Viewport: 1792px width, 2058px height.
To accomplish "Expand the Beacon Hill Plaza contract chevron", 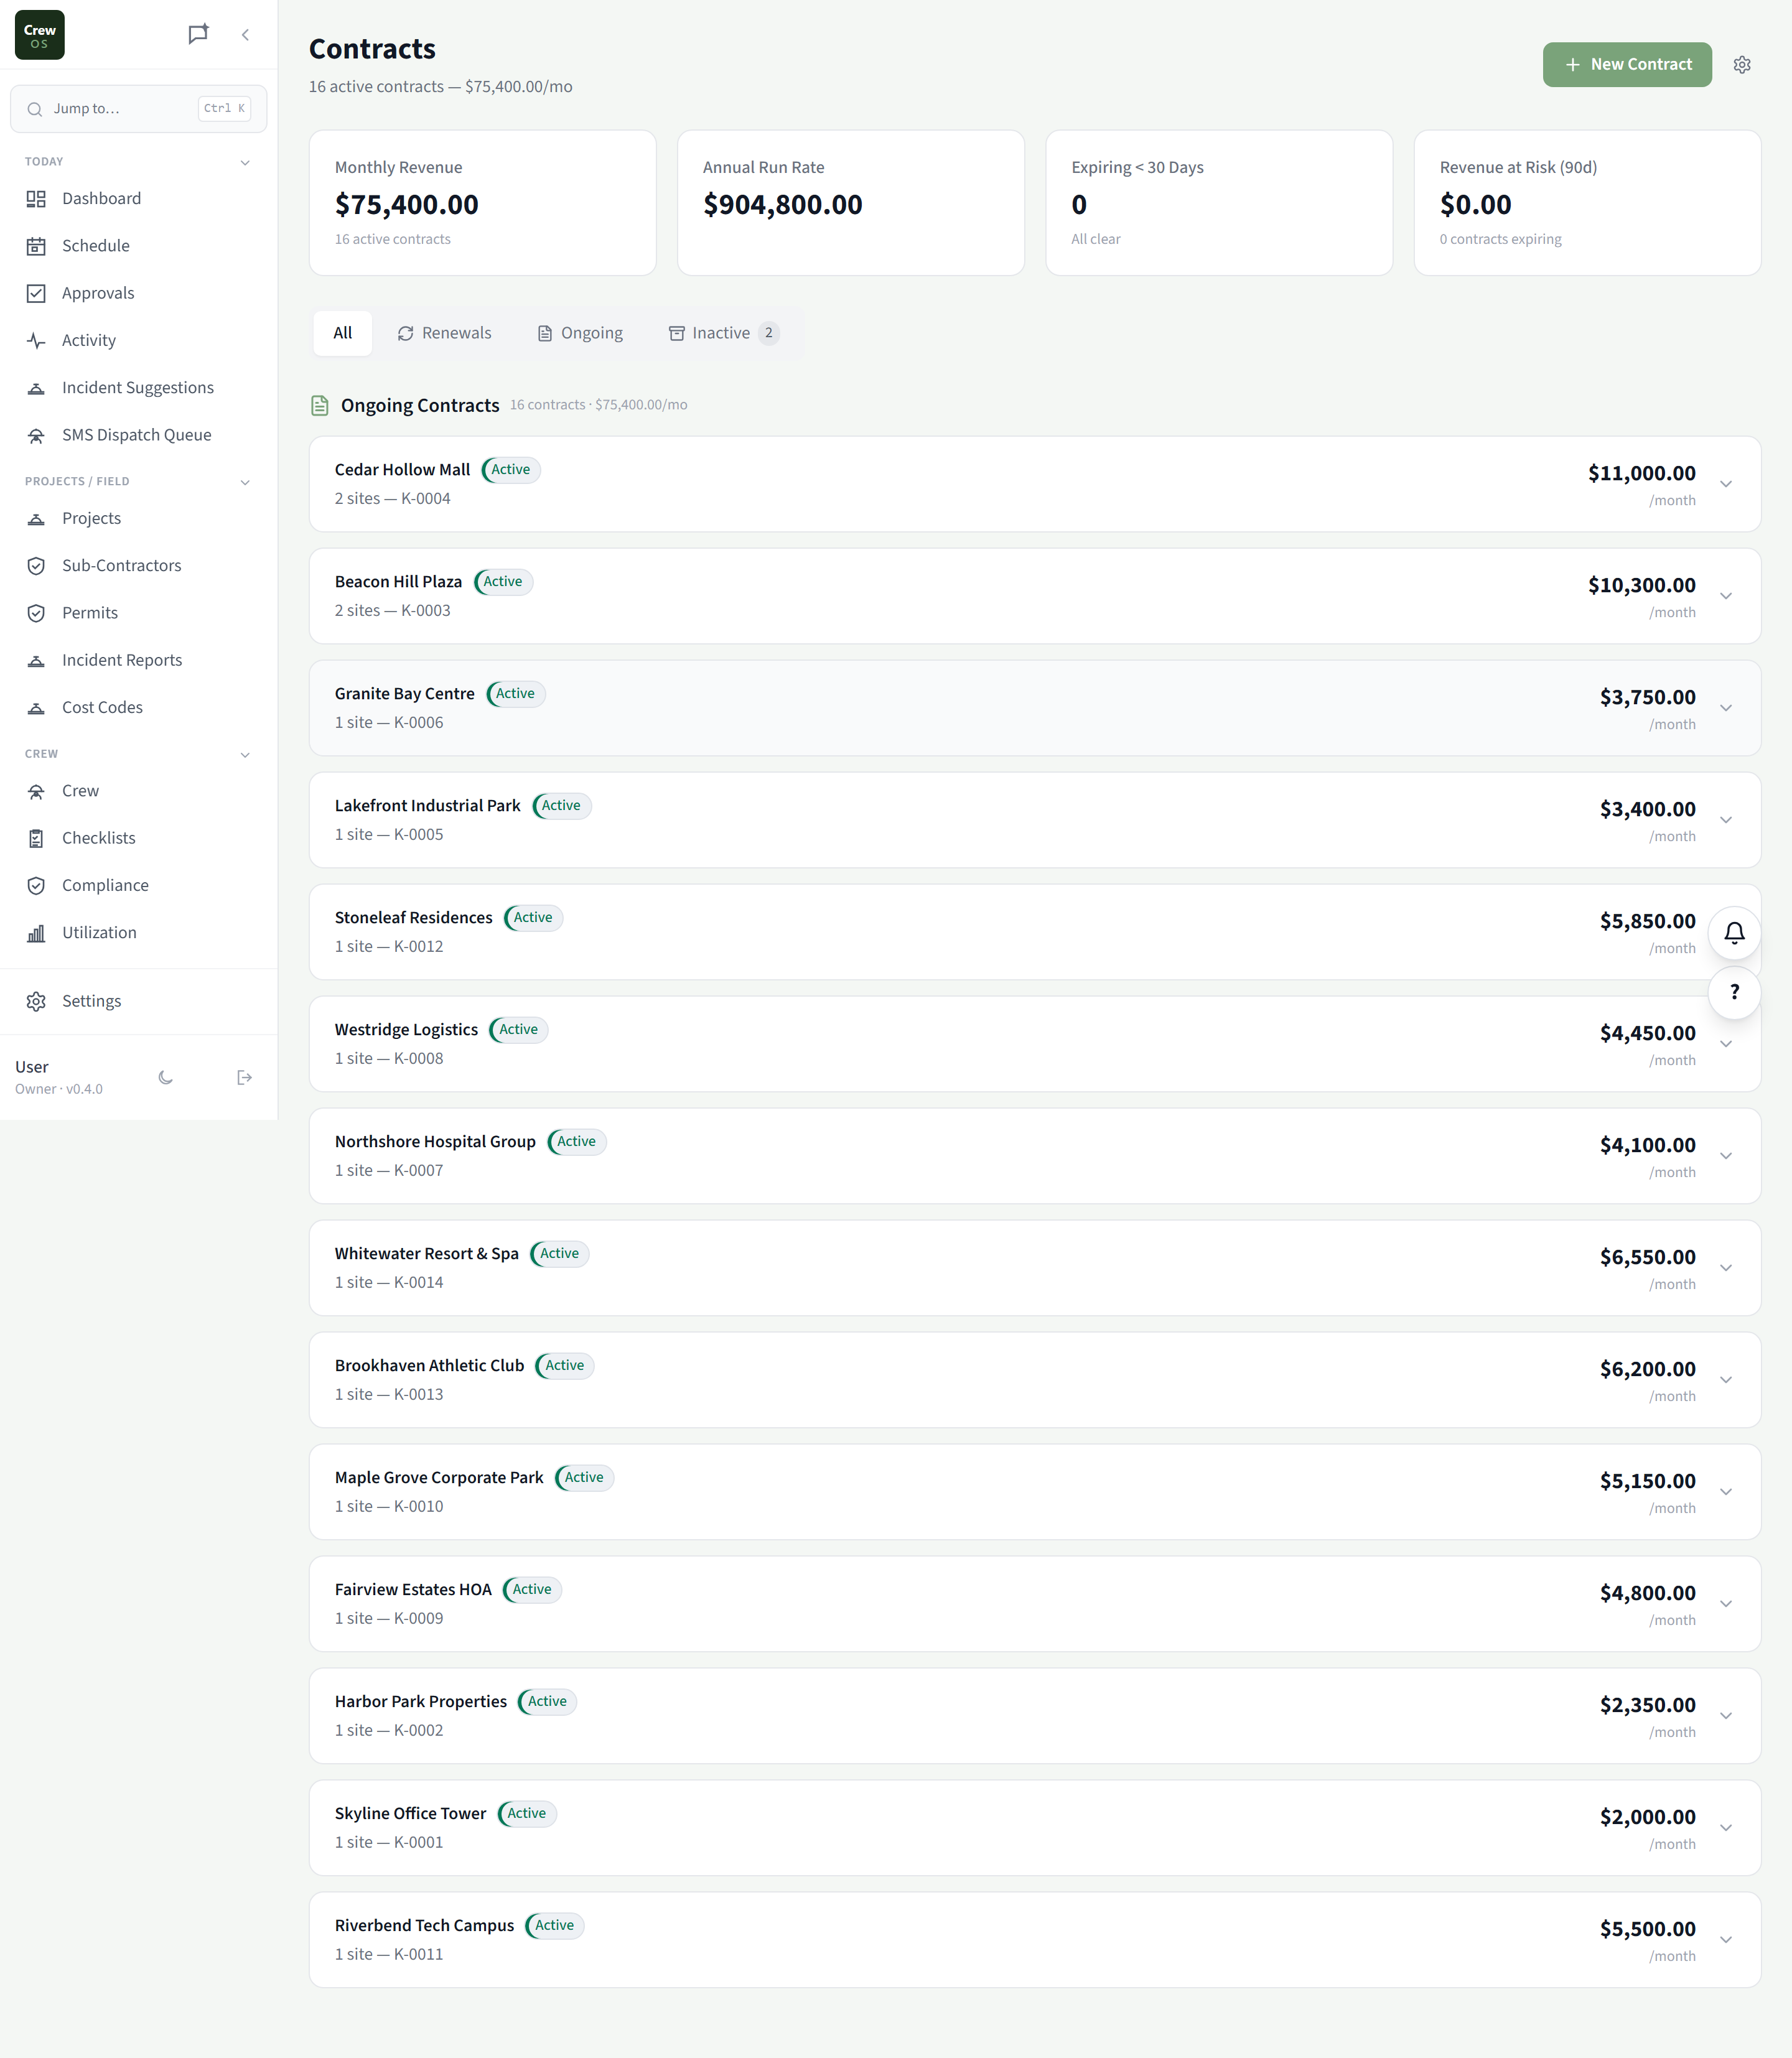I will click(x=1726, y=596).
